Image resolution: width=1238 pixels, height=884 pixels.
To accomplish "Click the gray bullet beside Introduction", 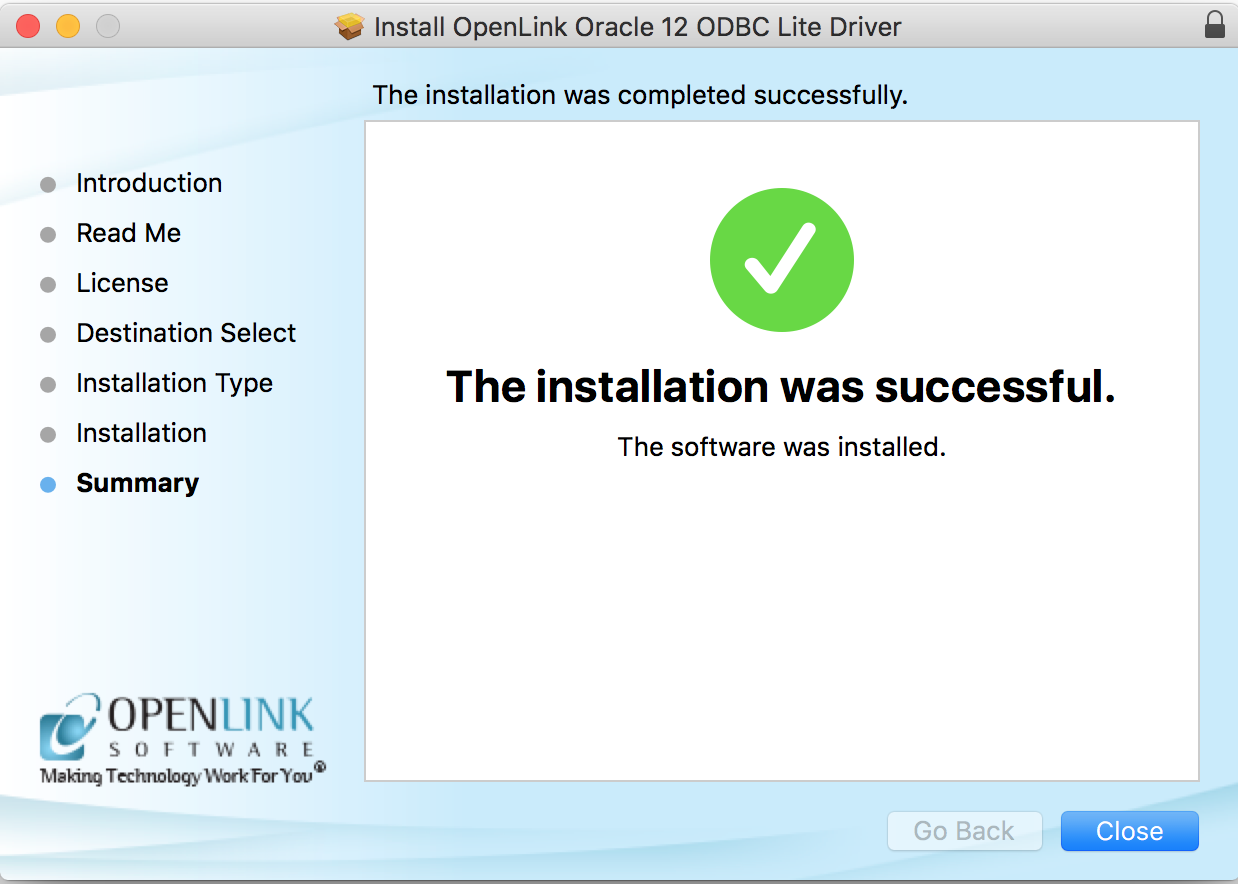I will pos(48,185).
